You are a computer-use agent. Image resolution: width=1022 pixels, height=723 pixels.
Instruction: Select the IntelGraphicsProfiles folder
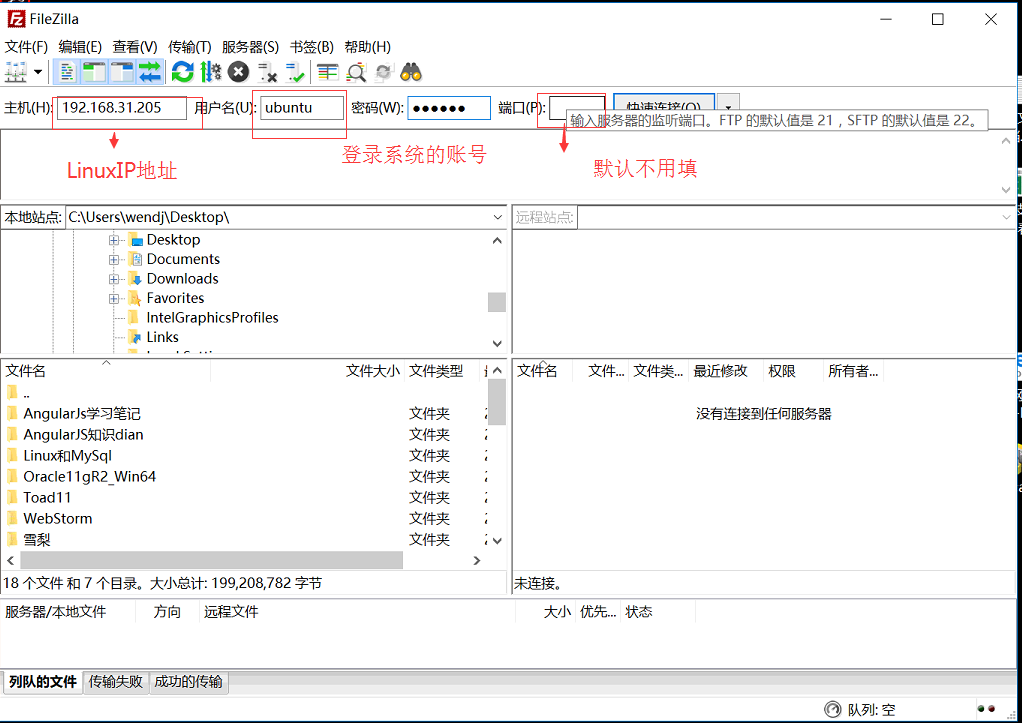212,318
